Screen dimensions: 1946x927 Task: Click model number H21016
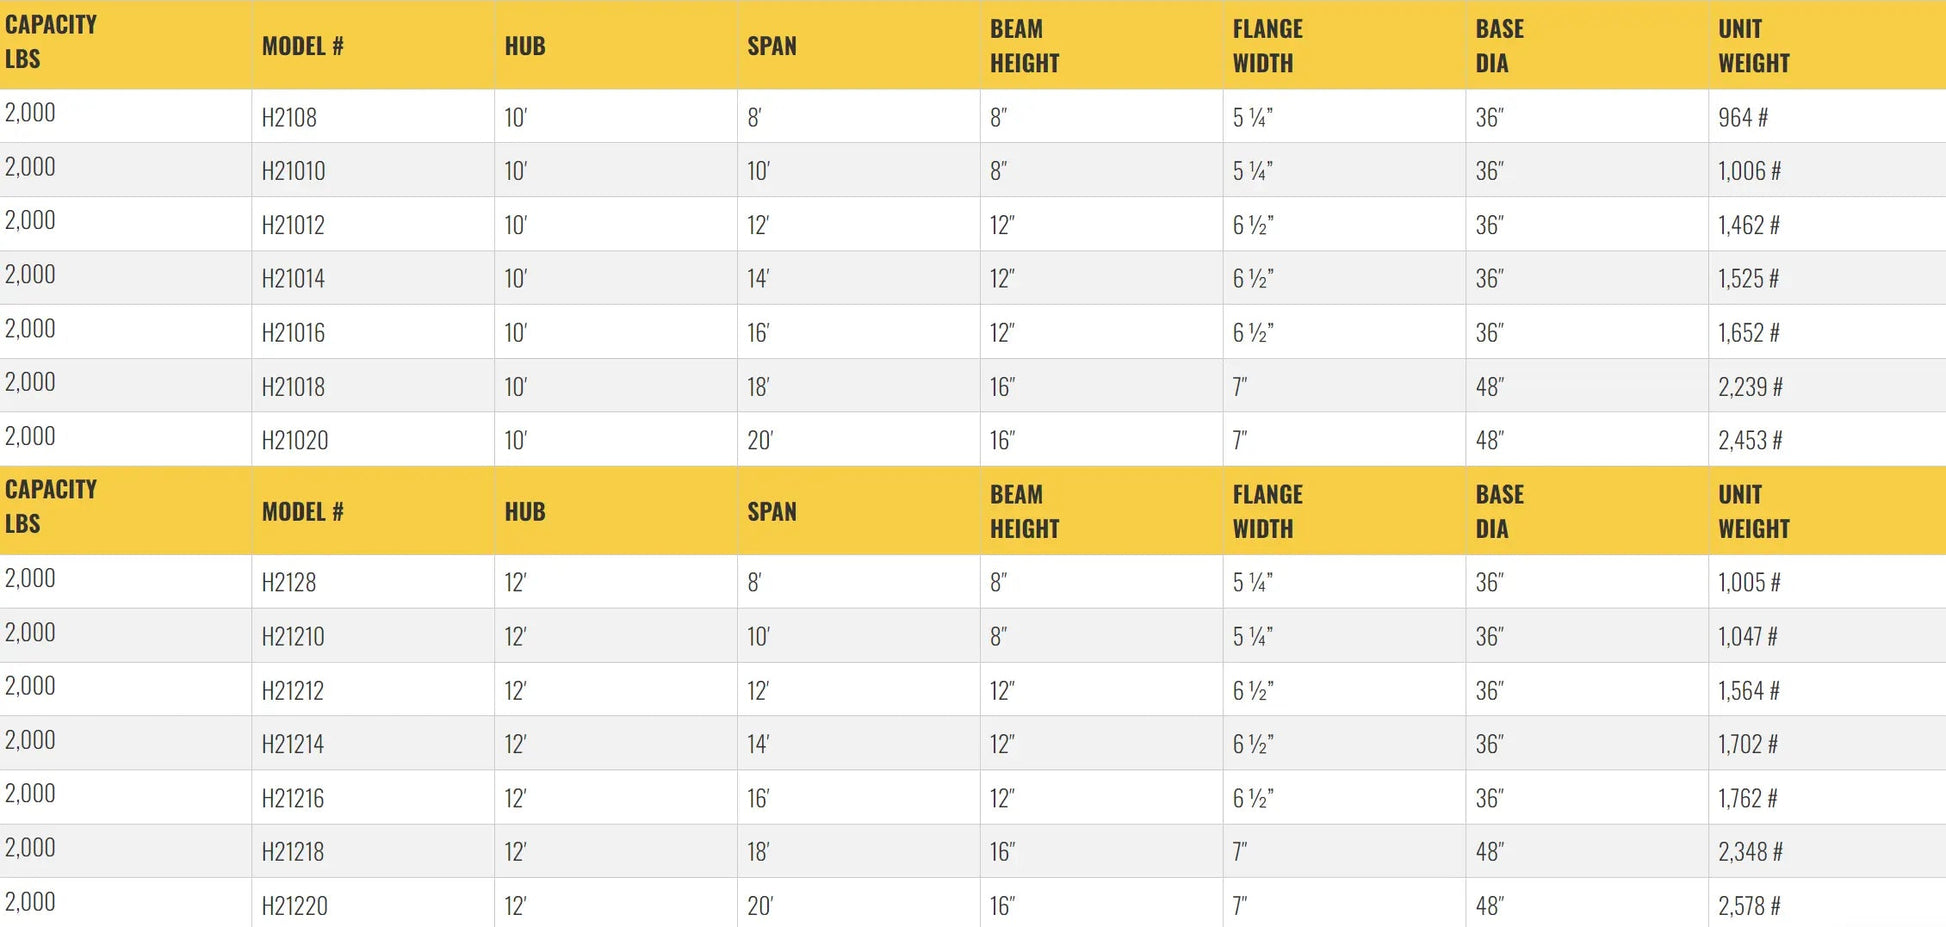(x=293, y=333)
